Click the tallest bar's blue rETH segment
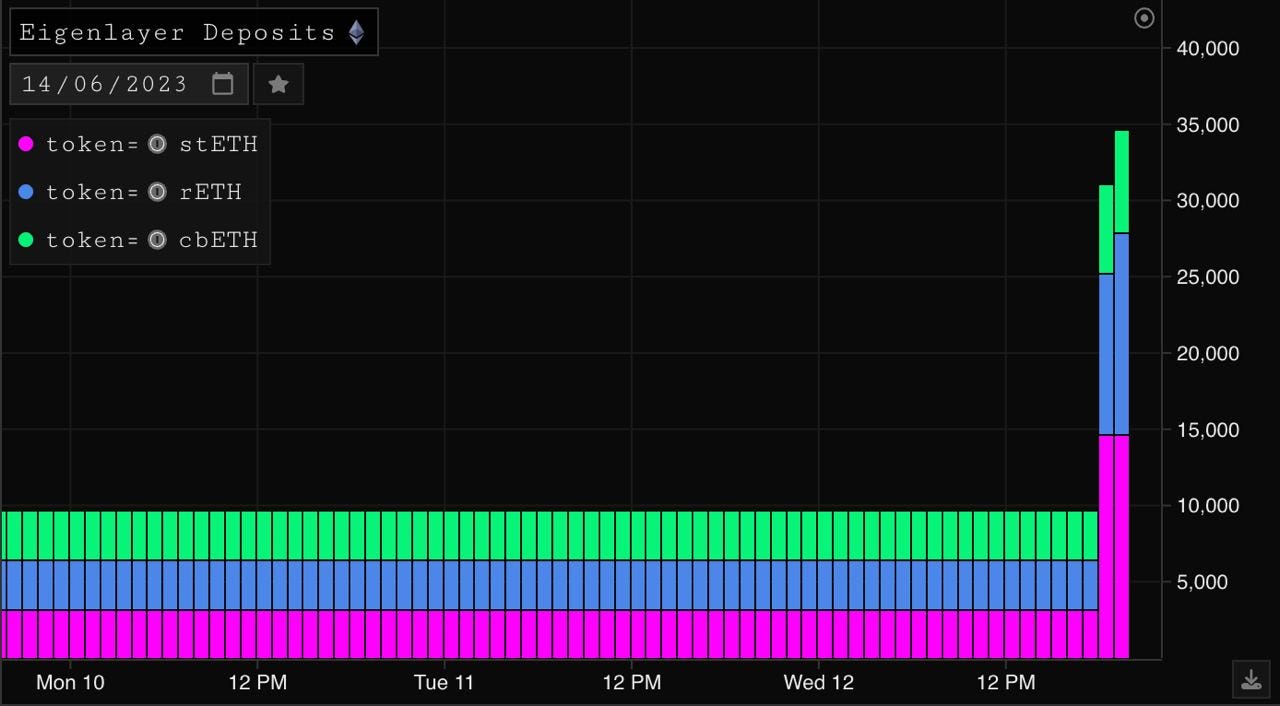The width and height of the screenshot is (1280, 706). coord(1122,334)
